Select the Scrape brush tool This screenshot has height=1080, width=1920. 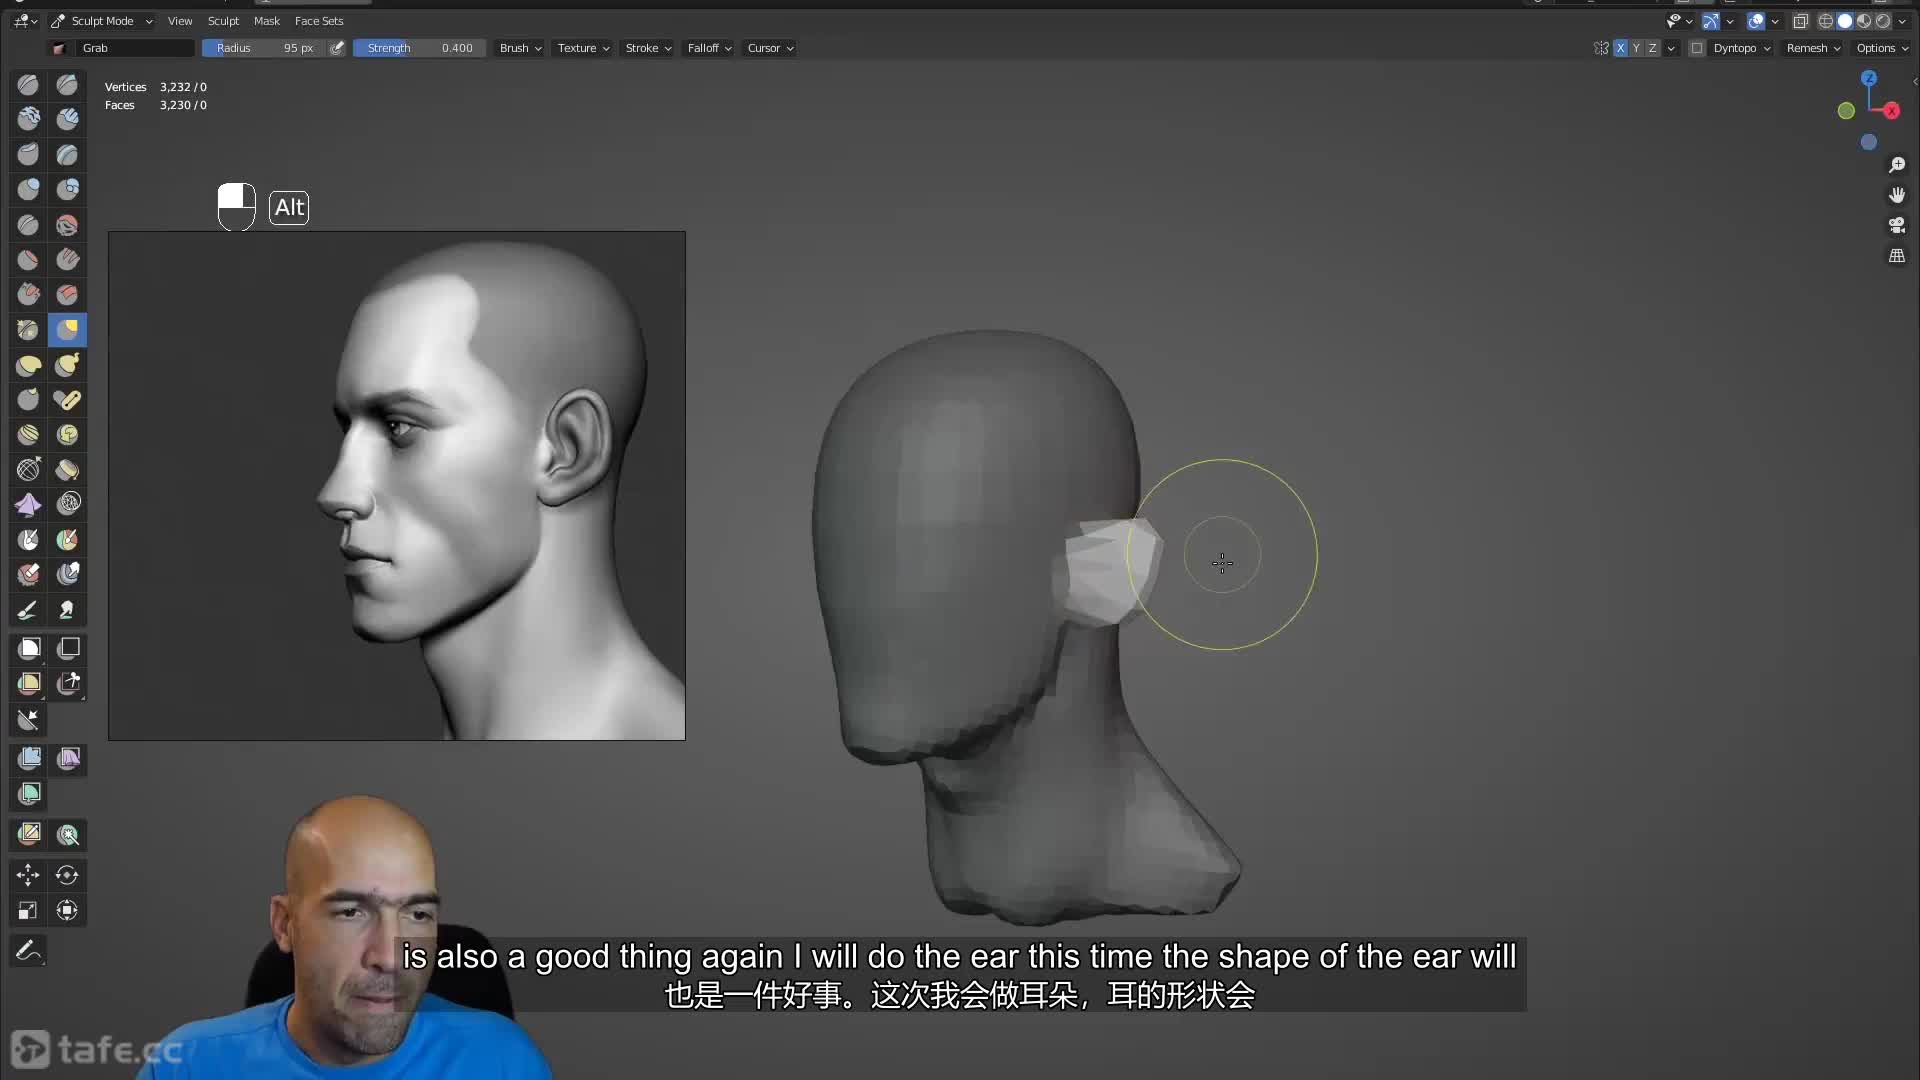tap(28, 294)
